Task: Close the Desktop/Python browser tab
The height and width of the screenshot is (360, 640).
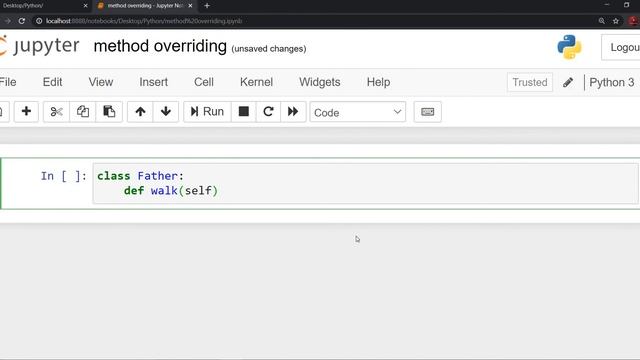Action: click(85, 6)
